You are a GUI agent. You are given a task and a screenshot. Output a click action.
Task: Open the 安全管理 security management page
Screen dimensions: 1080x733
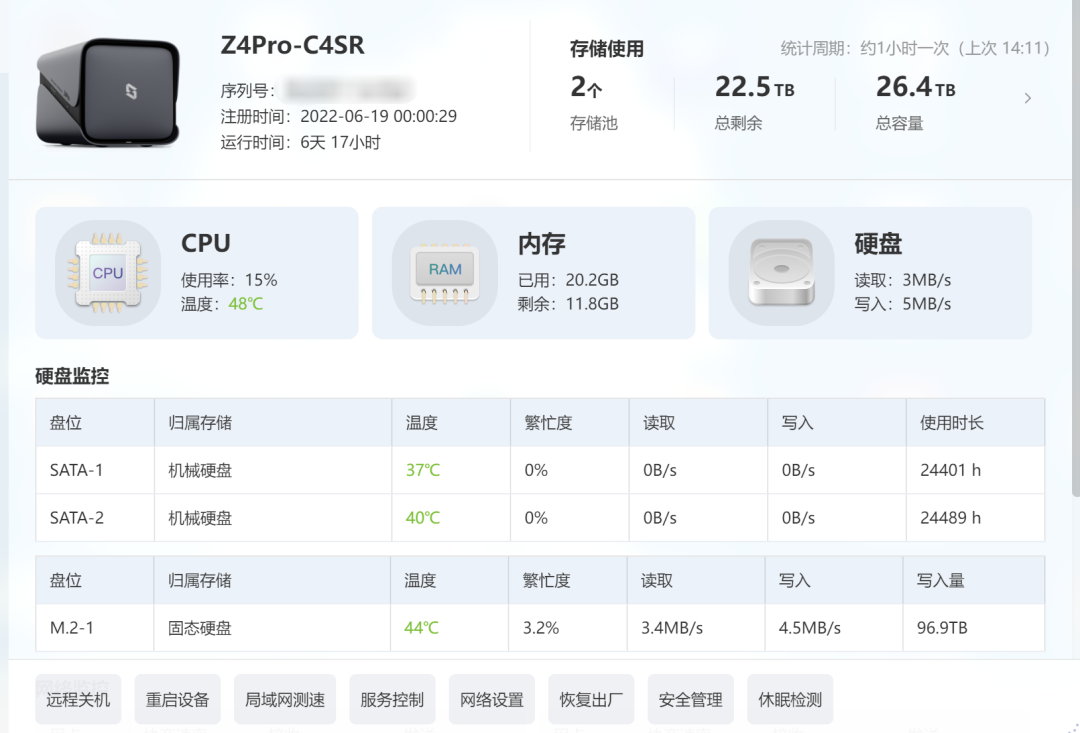click(689, 699)
